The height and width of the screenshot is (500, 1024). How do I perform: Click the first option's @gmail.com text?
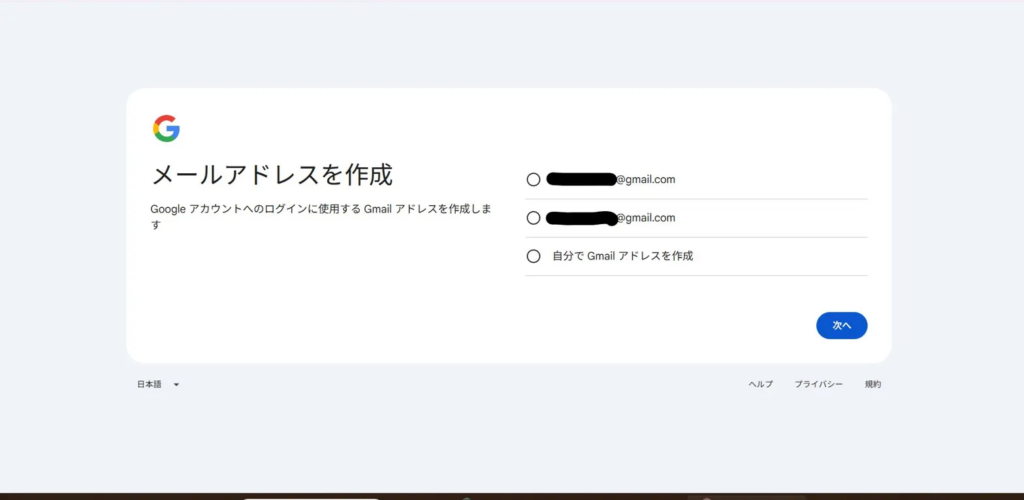pyautogui.click(x=646, y=180)
